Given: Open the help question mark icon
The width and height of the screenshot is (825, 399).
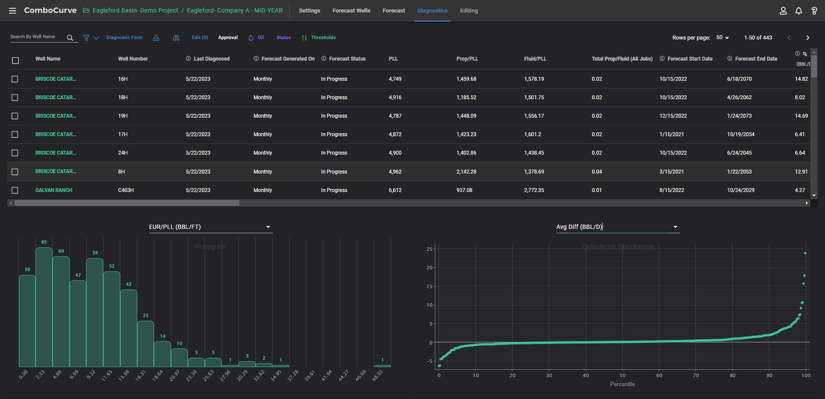Looking at the screenshot, I should click(814, 11).
